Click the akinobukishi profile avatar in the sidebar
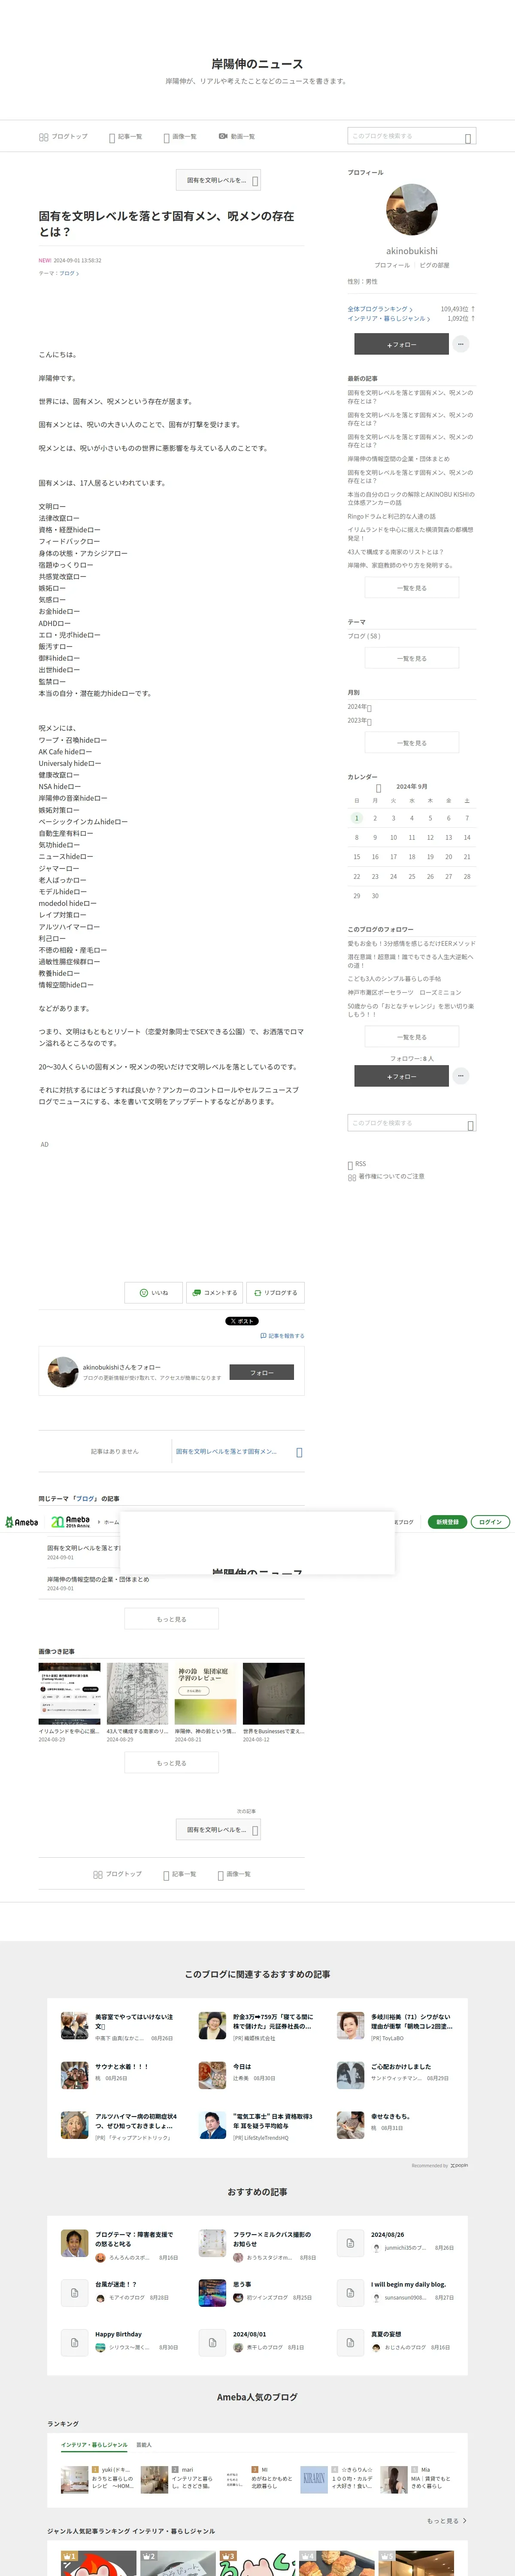The image size is (515, 2576). (411, 210)
